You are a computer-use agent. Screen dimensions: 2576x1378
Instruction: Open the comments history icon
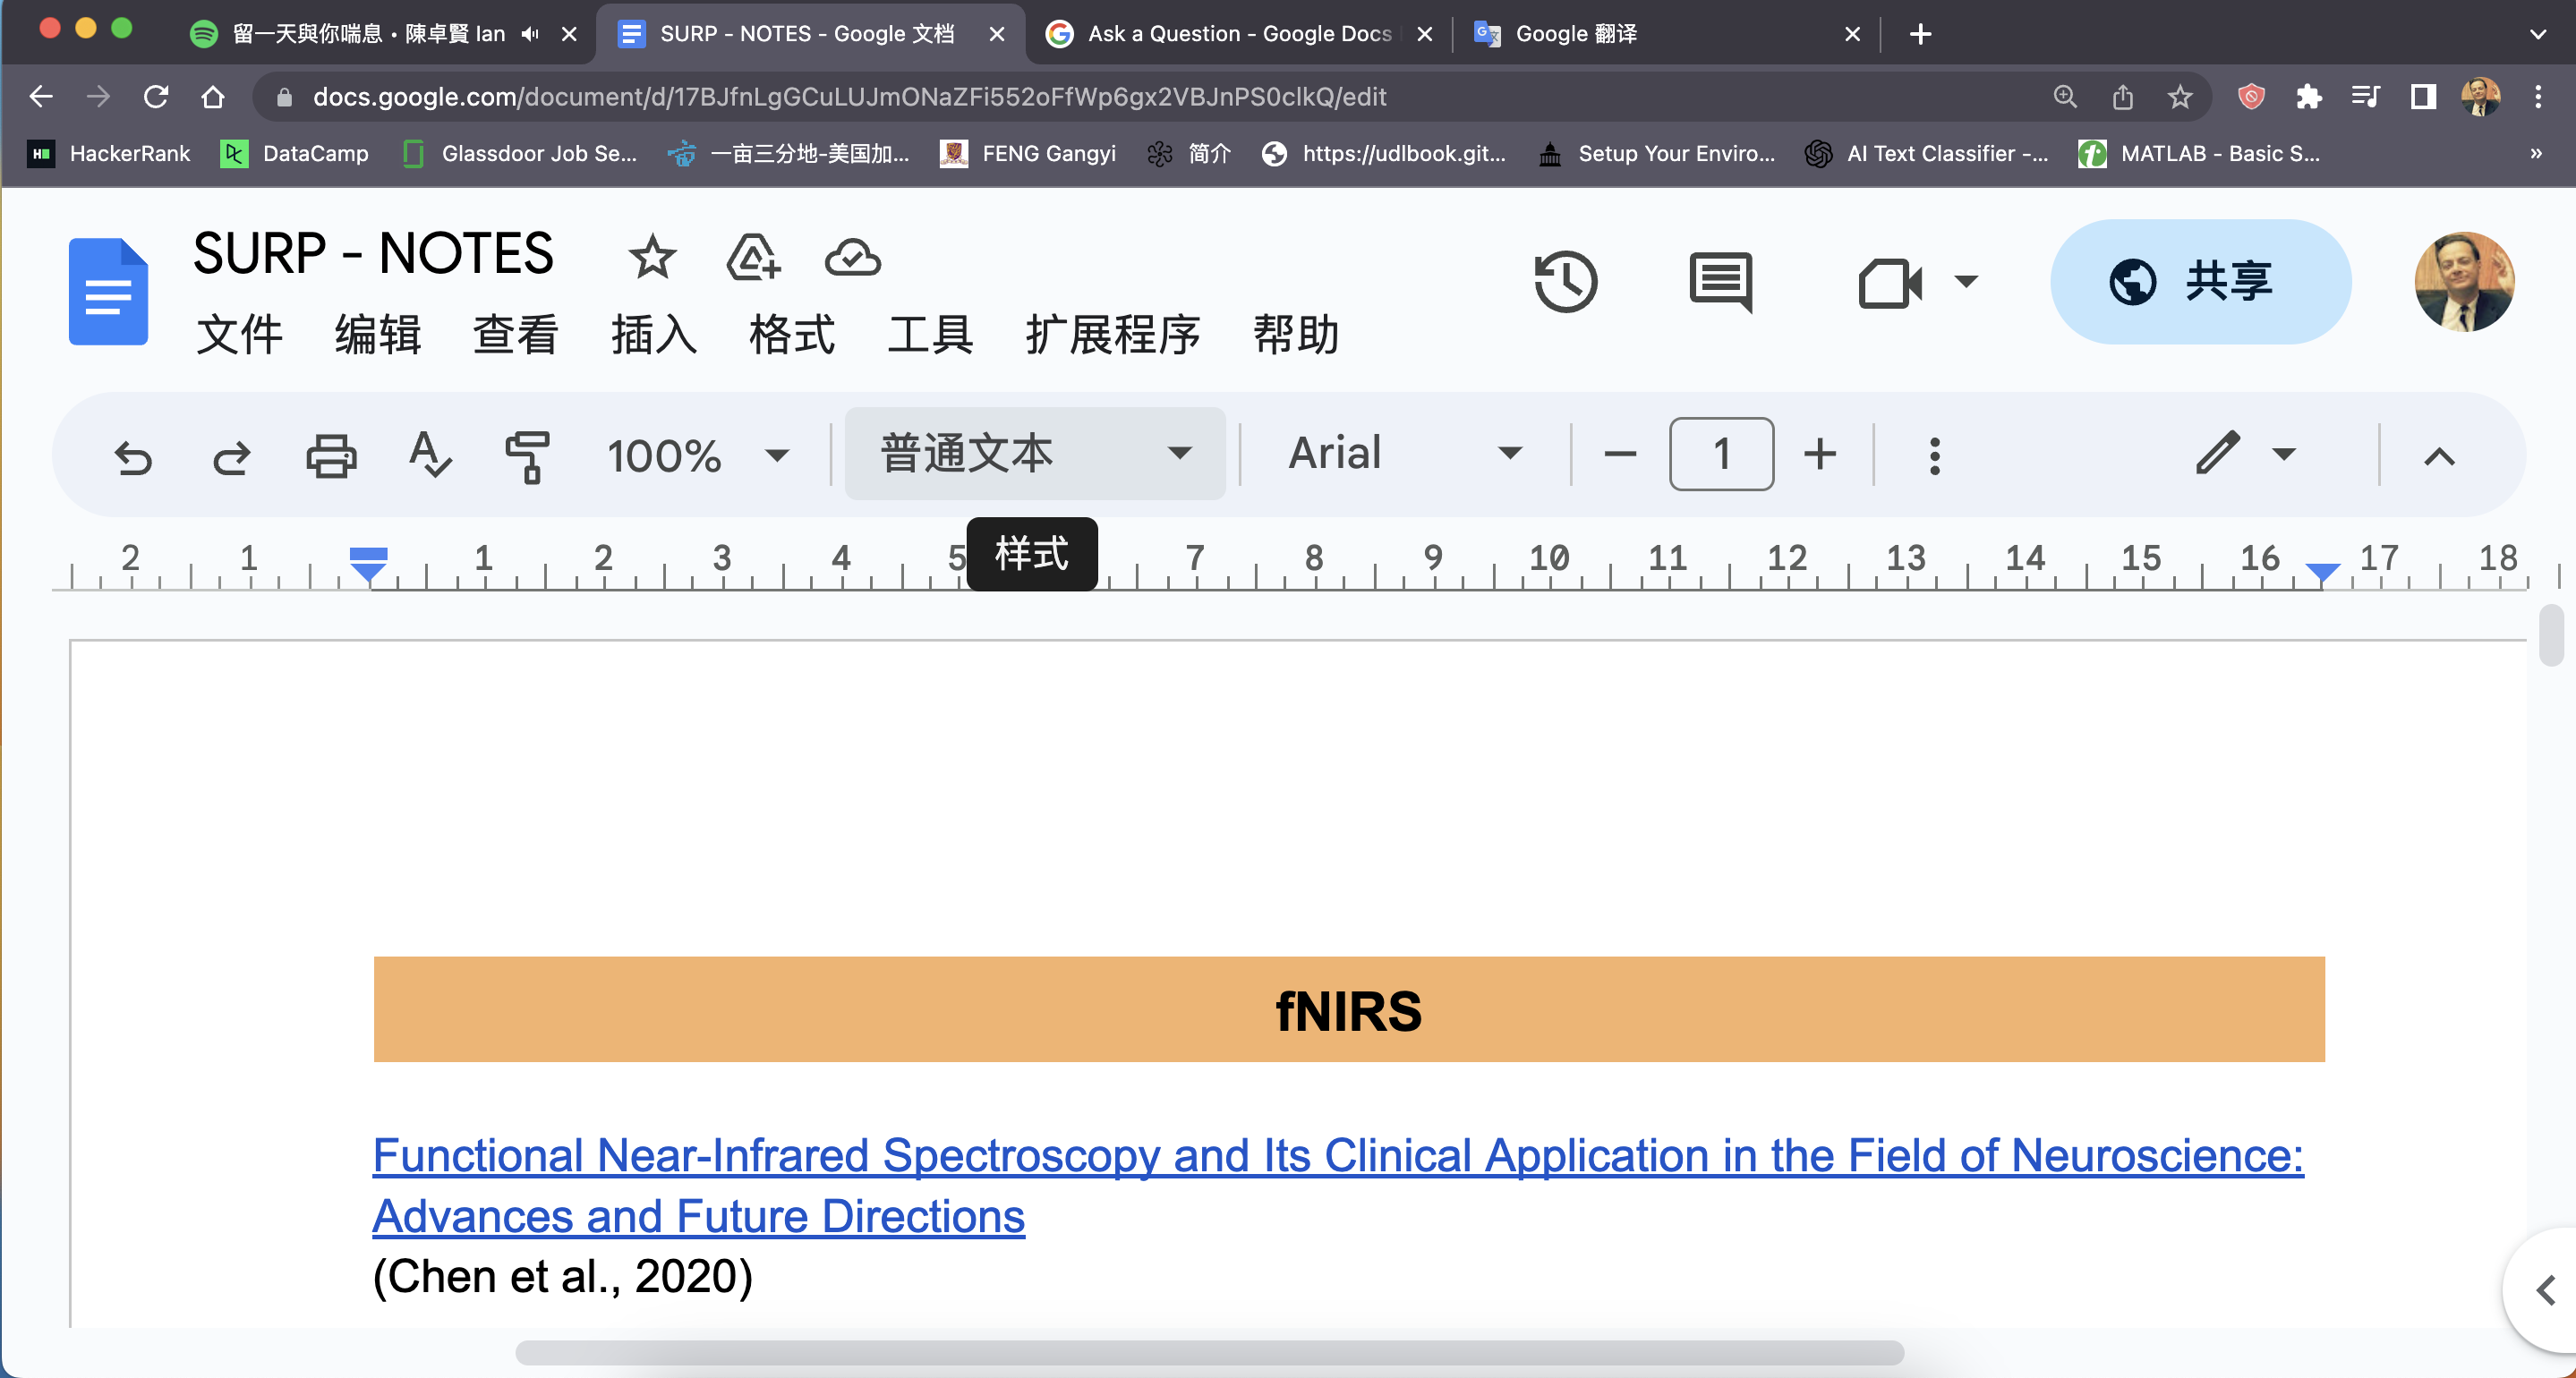[1720, 281]
